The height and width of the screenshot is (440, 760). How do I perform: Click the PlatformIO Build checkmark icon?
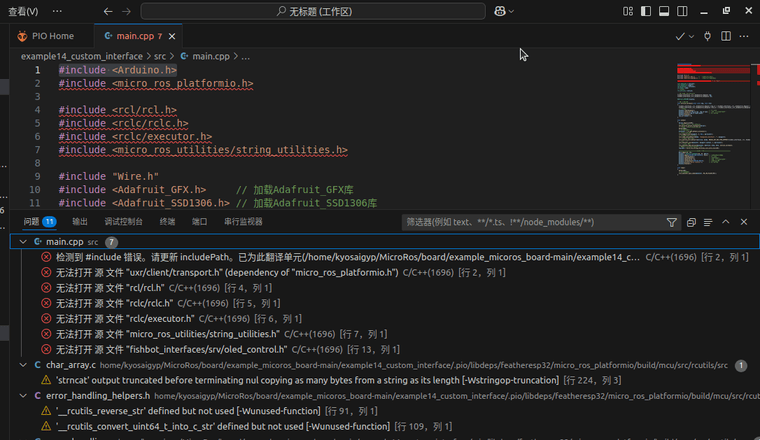click(x=680, y=36)
